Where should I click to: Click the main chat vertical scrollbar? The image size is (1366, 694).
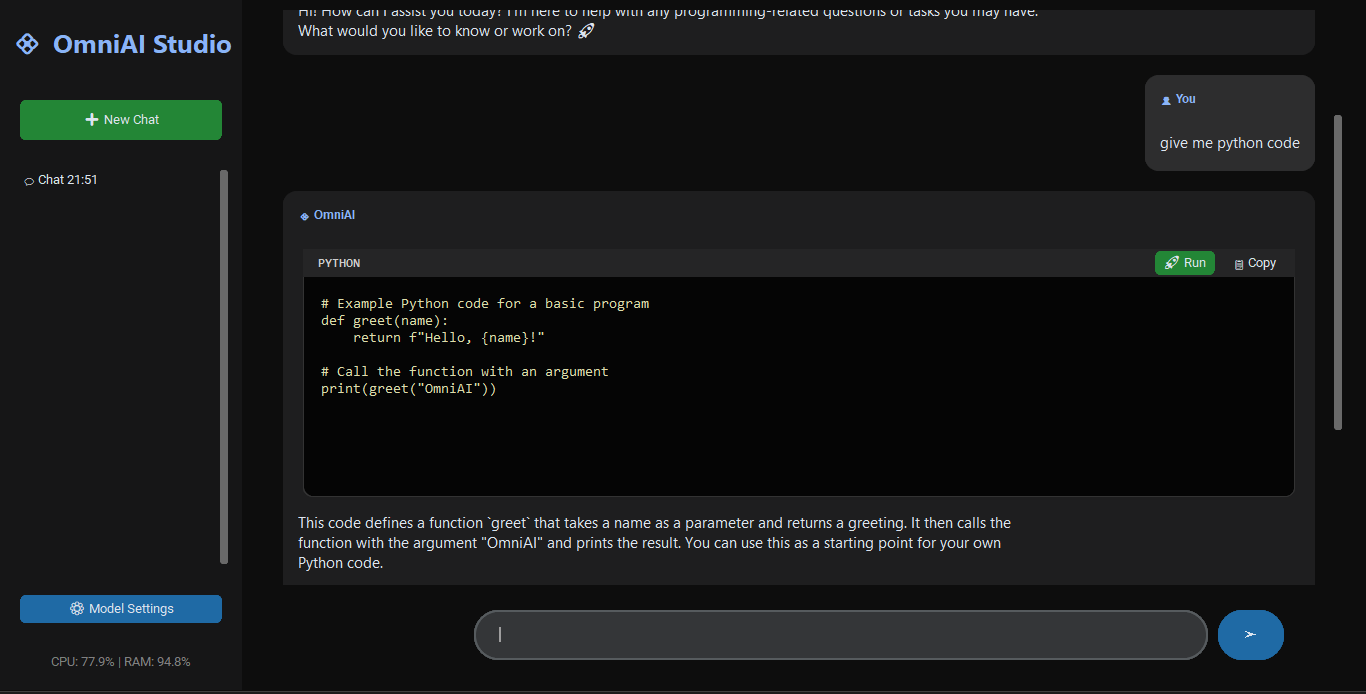tap(1338, 272)
